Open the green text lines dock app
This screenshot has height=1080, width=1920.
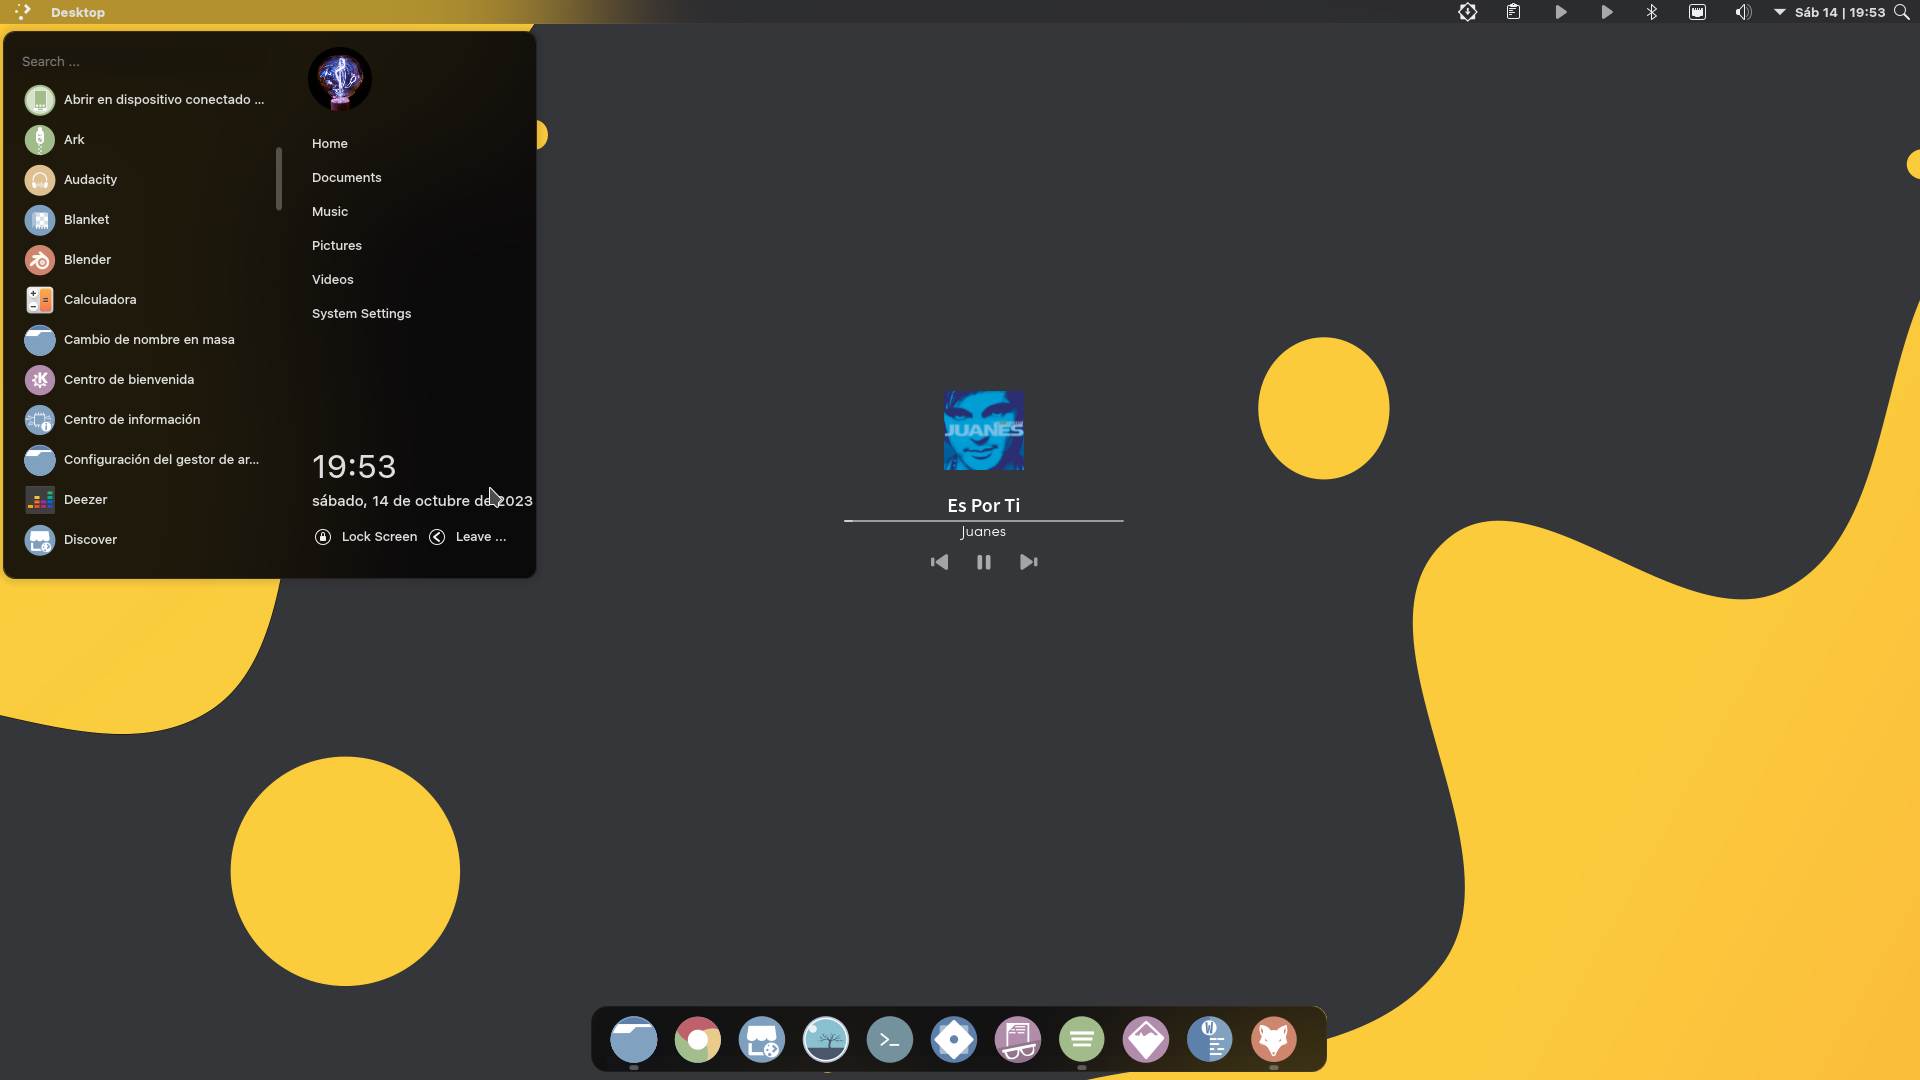tap(1081, 1040)
